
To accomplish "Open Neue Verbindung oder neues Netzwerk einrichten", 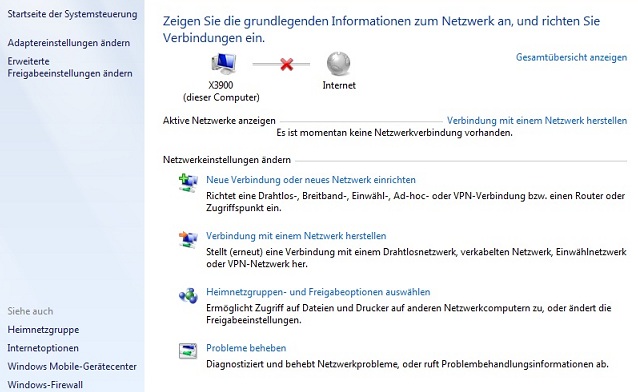I will coord(311,180).
